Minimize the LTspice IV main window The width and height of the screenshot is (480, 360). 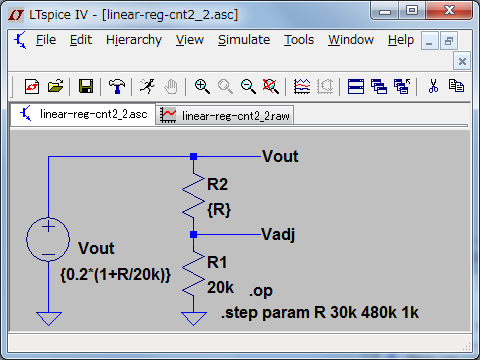coord(385,10)
